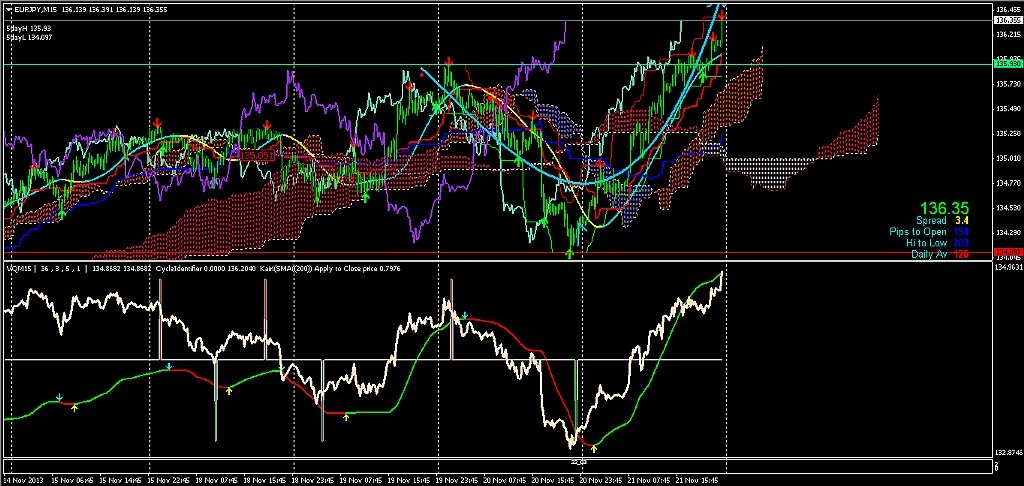Click the Hi to Low label
Image resolution: width=1024 pixels, height=486 pixels.
coord(925,243)
